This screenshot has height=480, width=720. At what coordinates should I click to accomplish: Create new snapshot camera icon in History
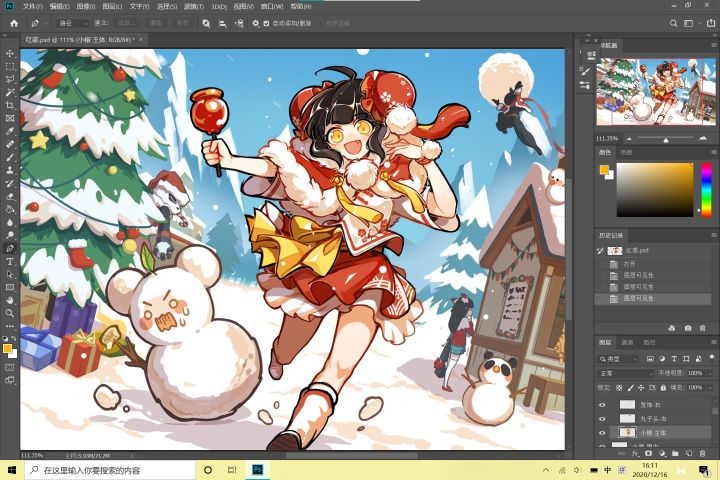(x=687, y=328)
